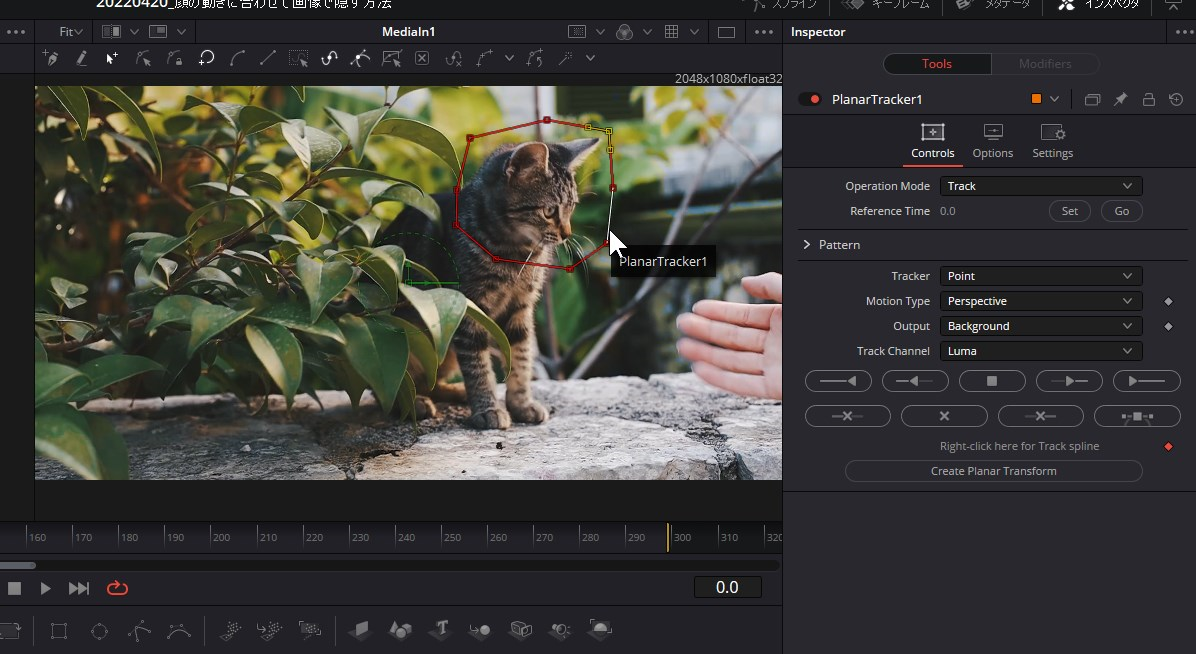
Task: Click the Go to reference time button
Action: pyautogui.click(x=1121, y=211)
